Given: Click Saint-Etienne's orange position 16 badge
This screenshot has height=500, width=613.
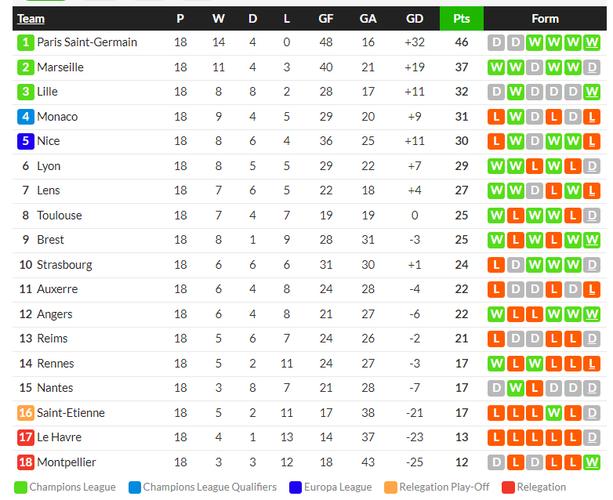Looking at the screenshot, I should pos(25,413).
